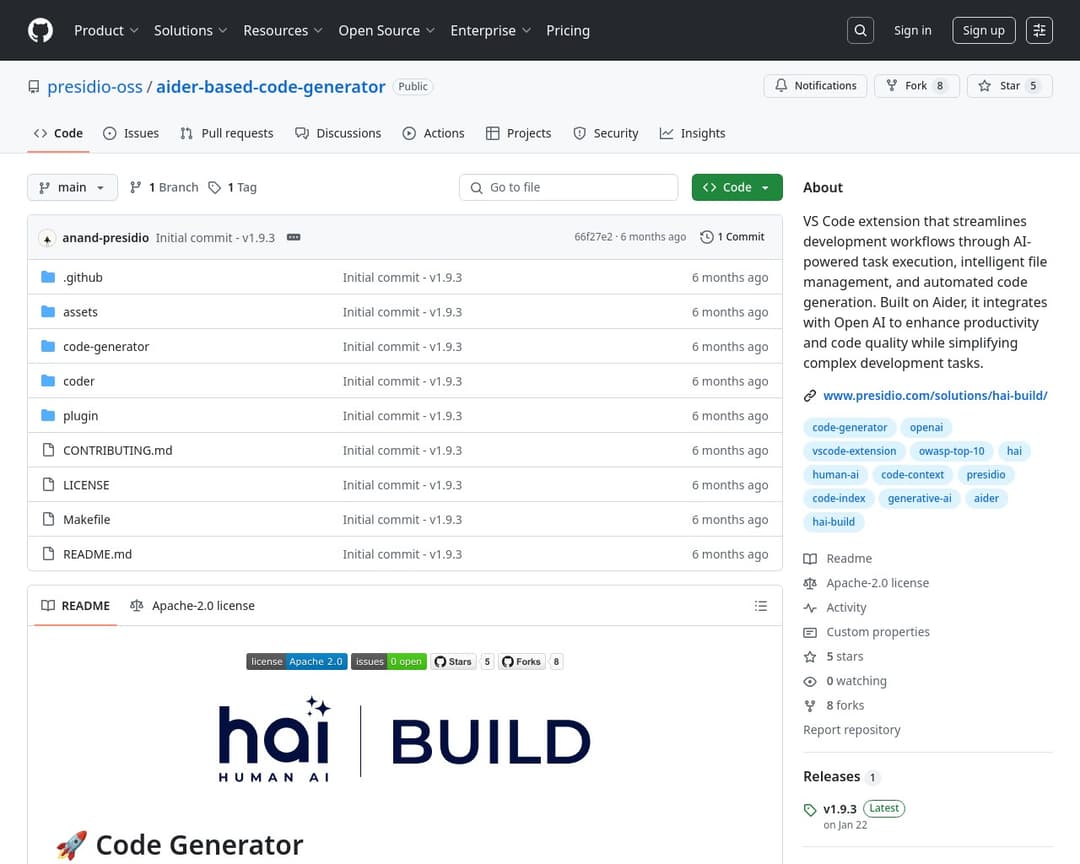Click the license Apache 2.0 badge

click(x=297, y=661)
